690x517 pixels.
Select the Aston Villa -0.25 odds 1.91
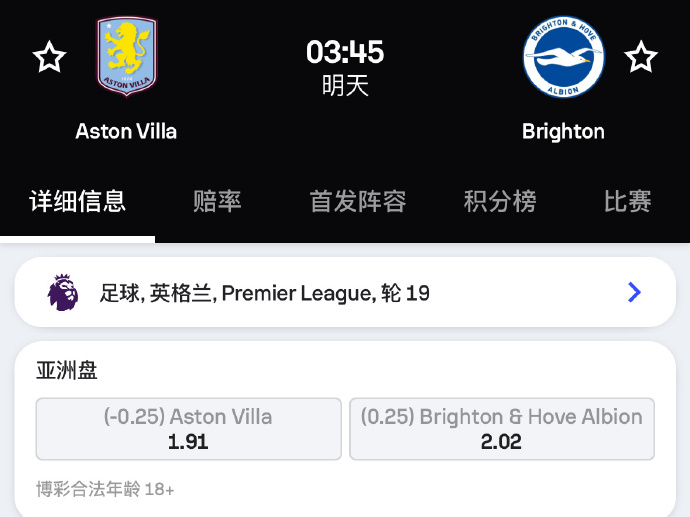[188, 429]
